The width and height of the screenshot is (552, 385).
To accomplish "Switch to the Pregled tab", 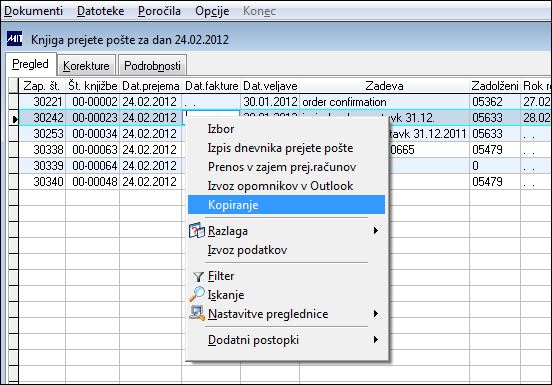I will click(31, 64).
